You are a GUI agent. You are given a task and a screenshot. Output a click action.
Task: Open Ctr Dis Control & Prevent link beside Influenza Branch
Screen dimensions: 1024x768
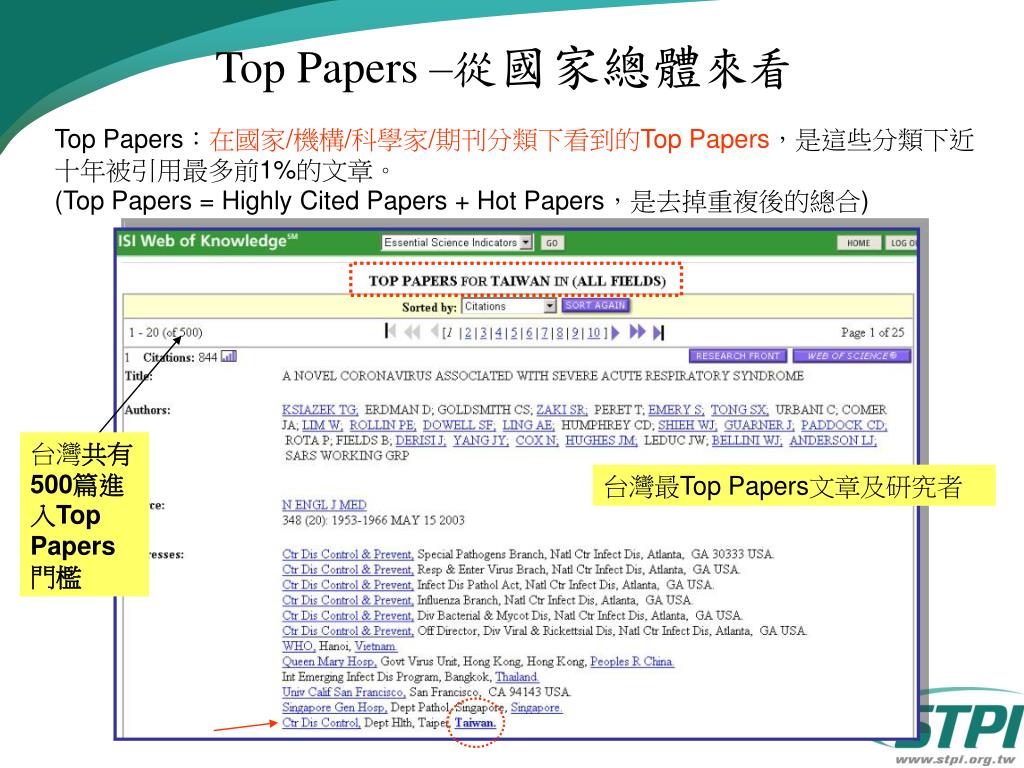click(x=347, y=600)
